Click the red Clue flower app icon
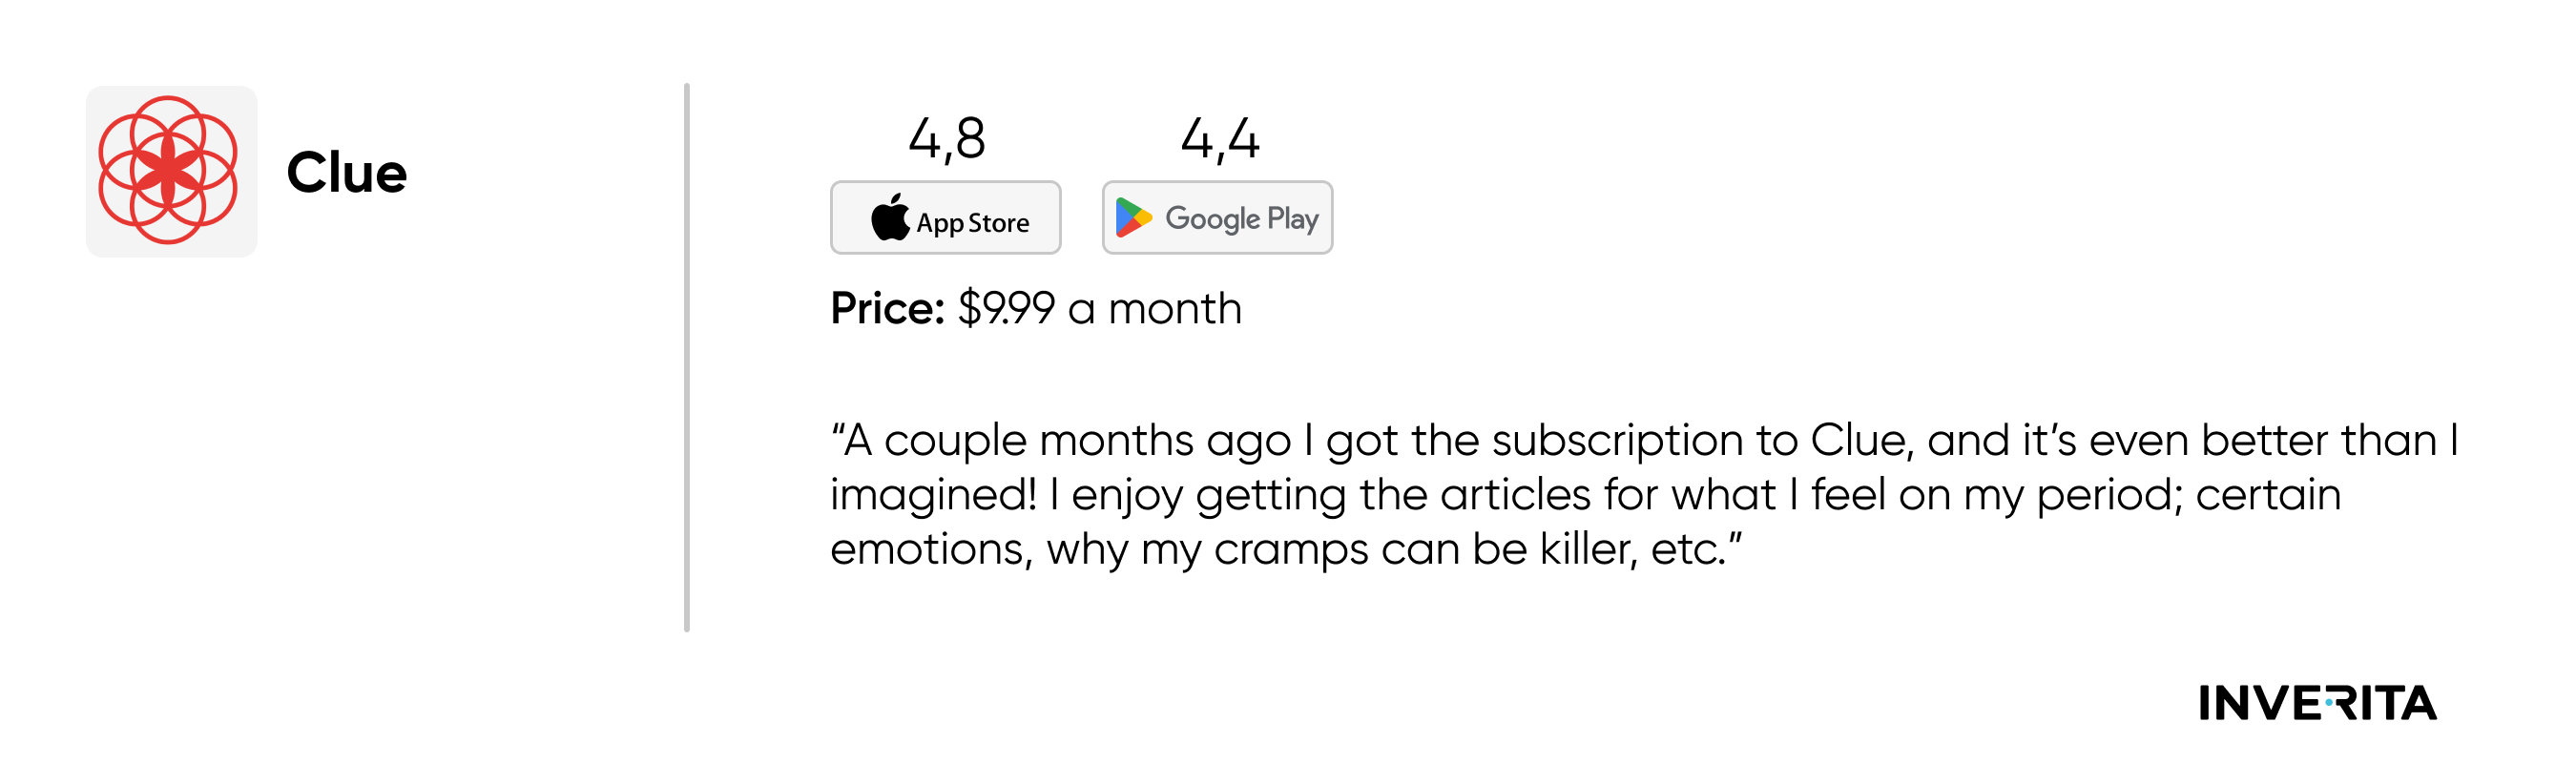 [x=168, y=170]
